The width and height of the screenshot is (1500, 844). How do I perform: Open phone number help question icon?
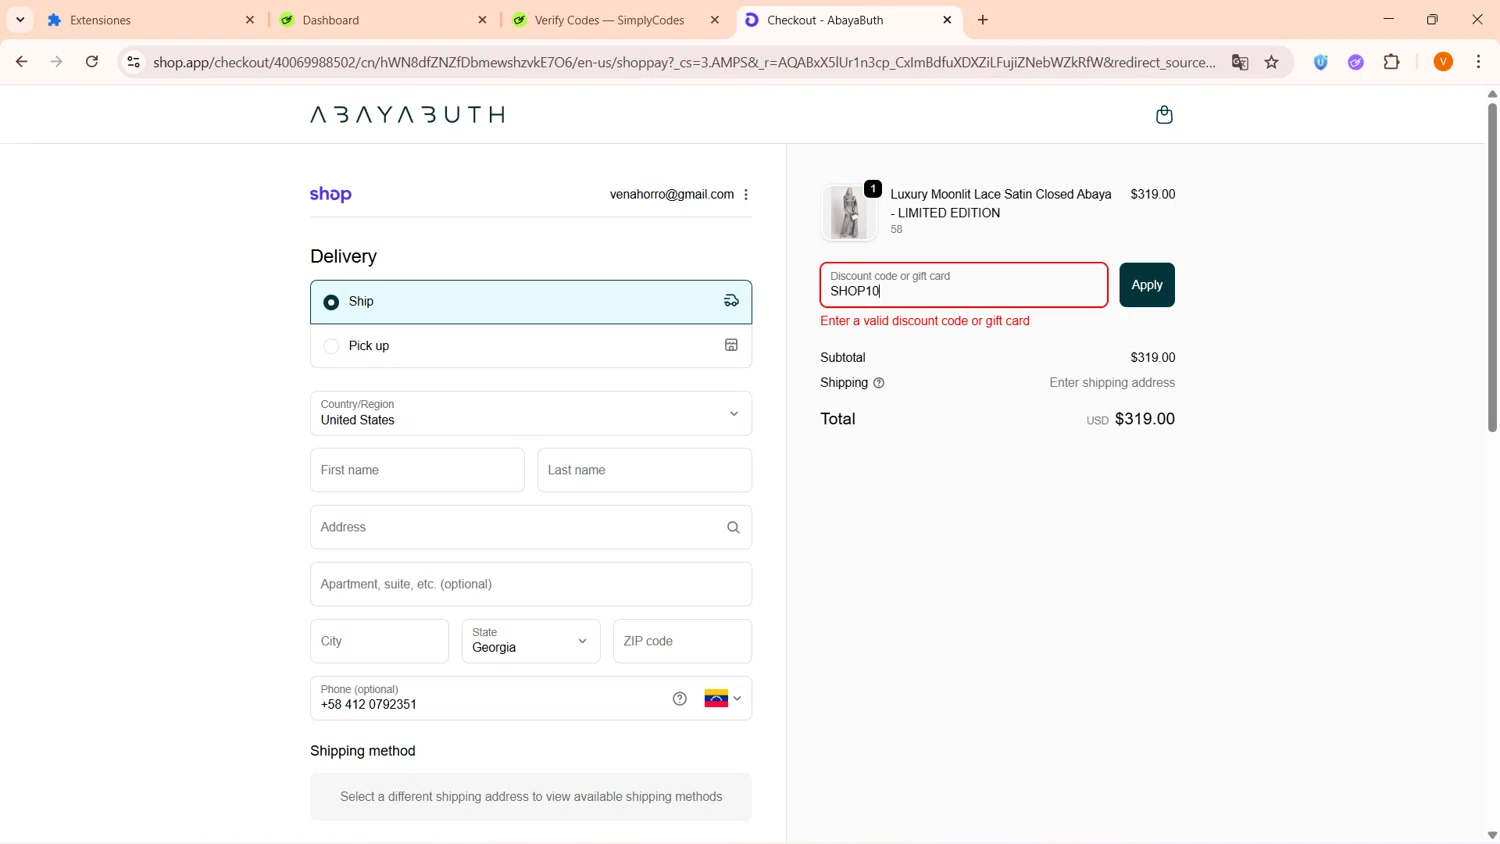(680, 699)
